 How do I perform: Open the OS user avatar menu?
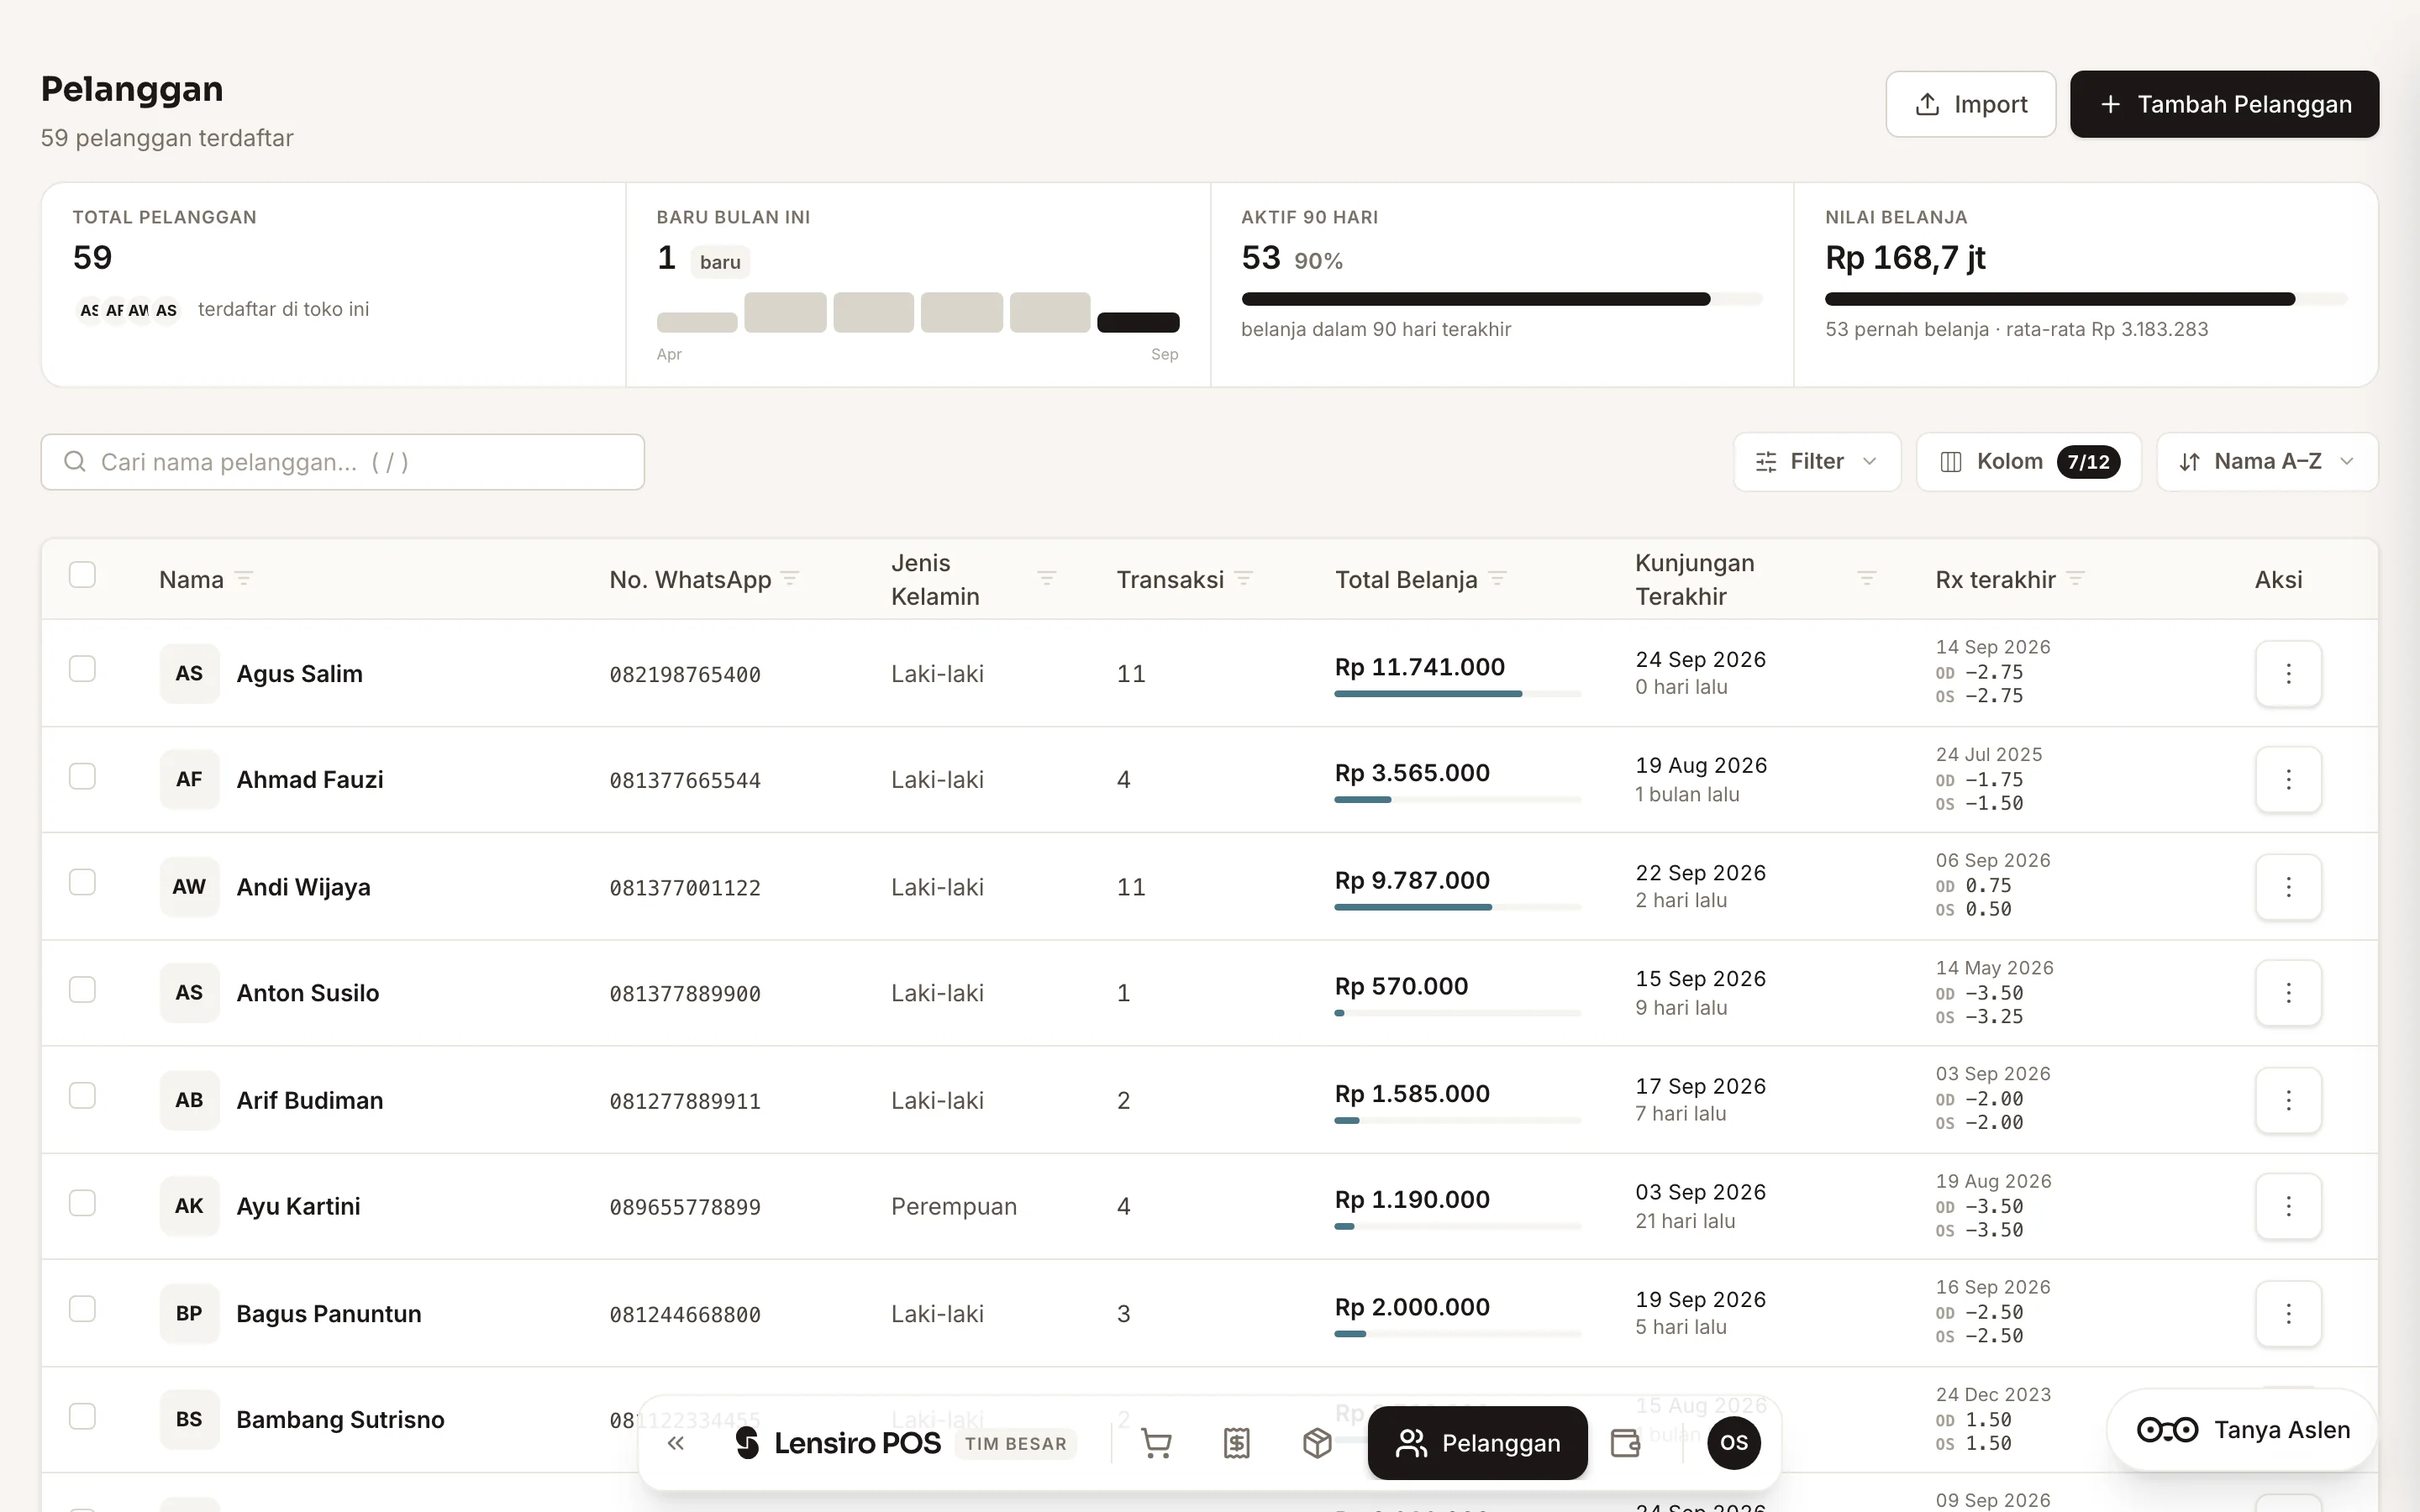1734,1443
